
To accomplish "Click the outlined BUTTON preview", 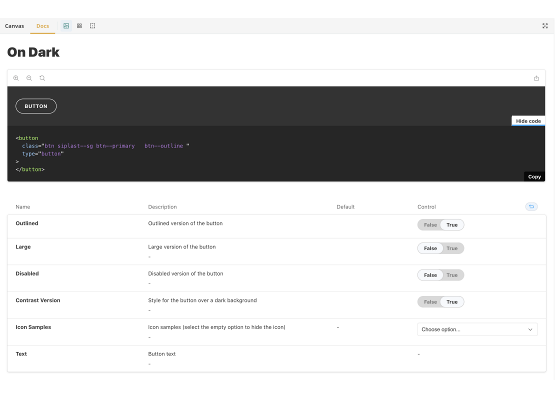I will tap(36, 106).
